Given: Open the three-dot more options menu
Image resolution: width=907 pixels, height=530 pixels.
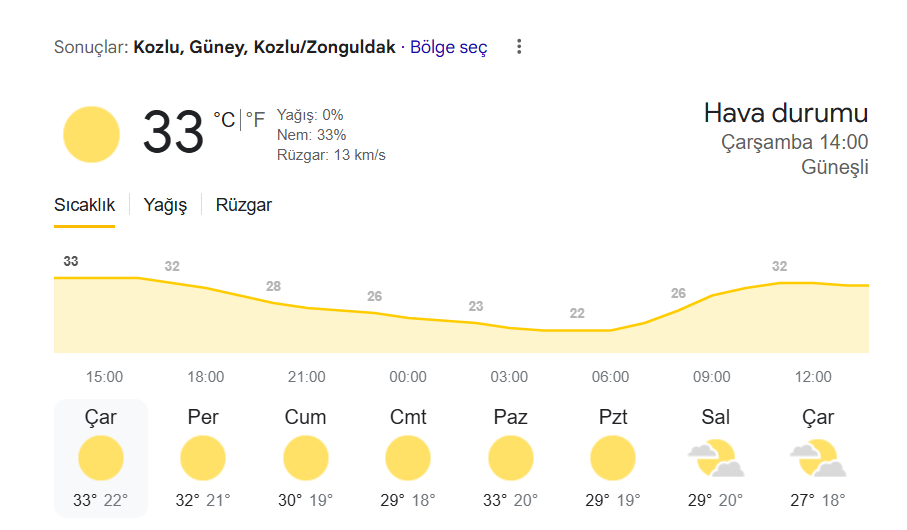Looking at the screenshot, I should pos(519,47).
